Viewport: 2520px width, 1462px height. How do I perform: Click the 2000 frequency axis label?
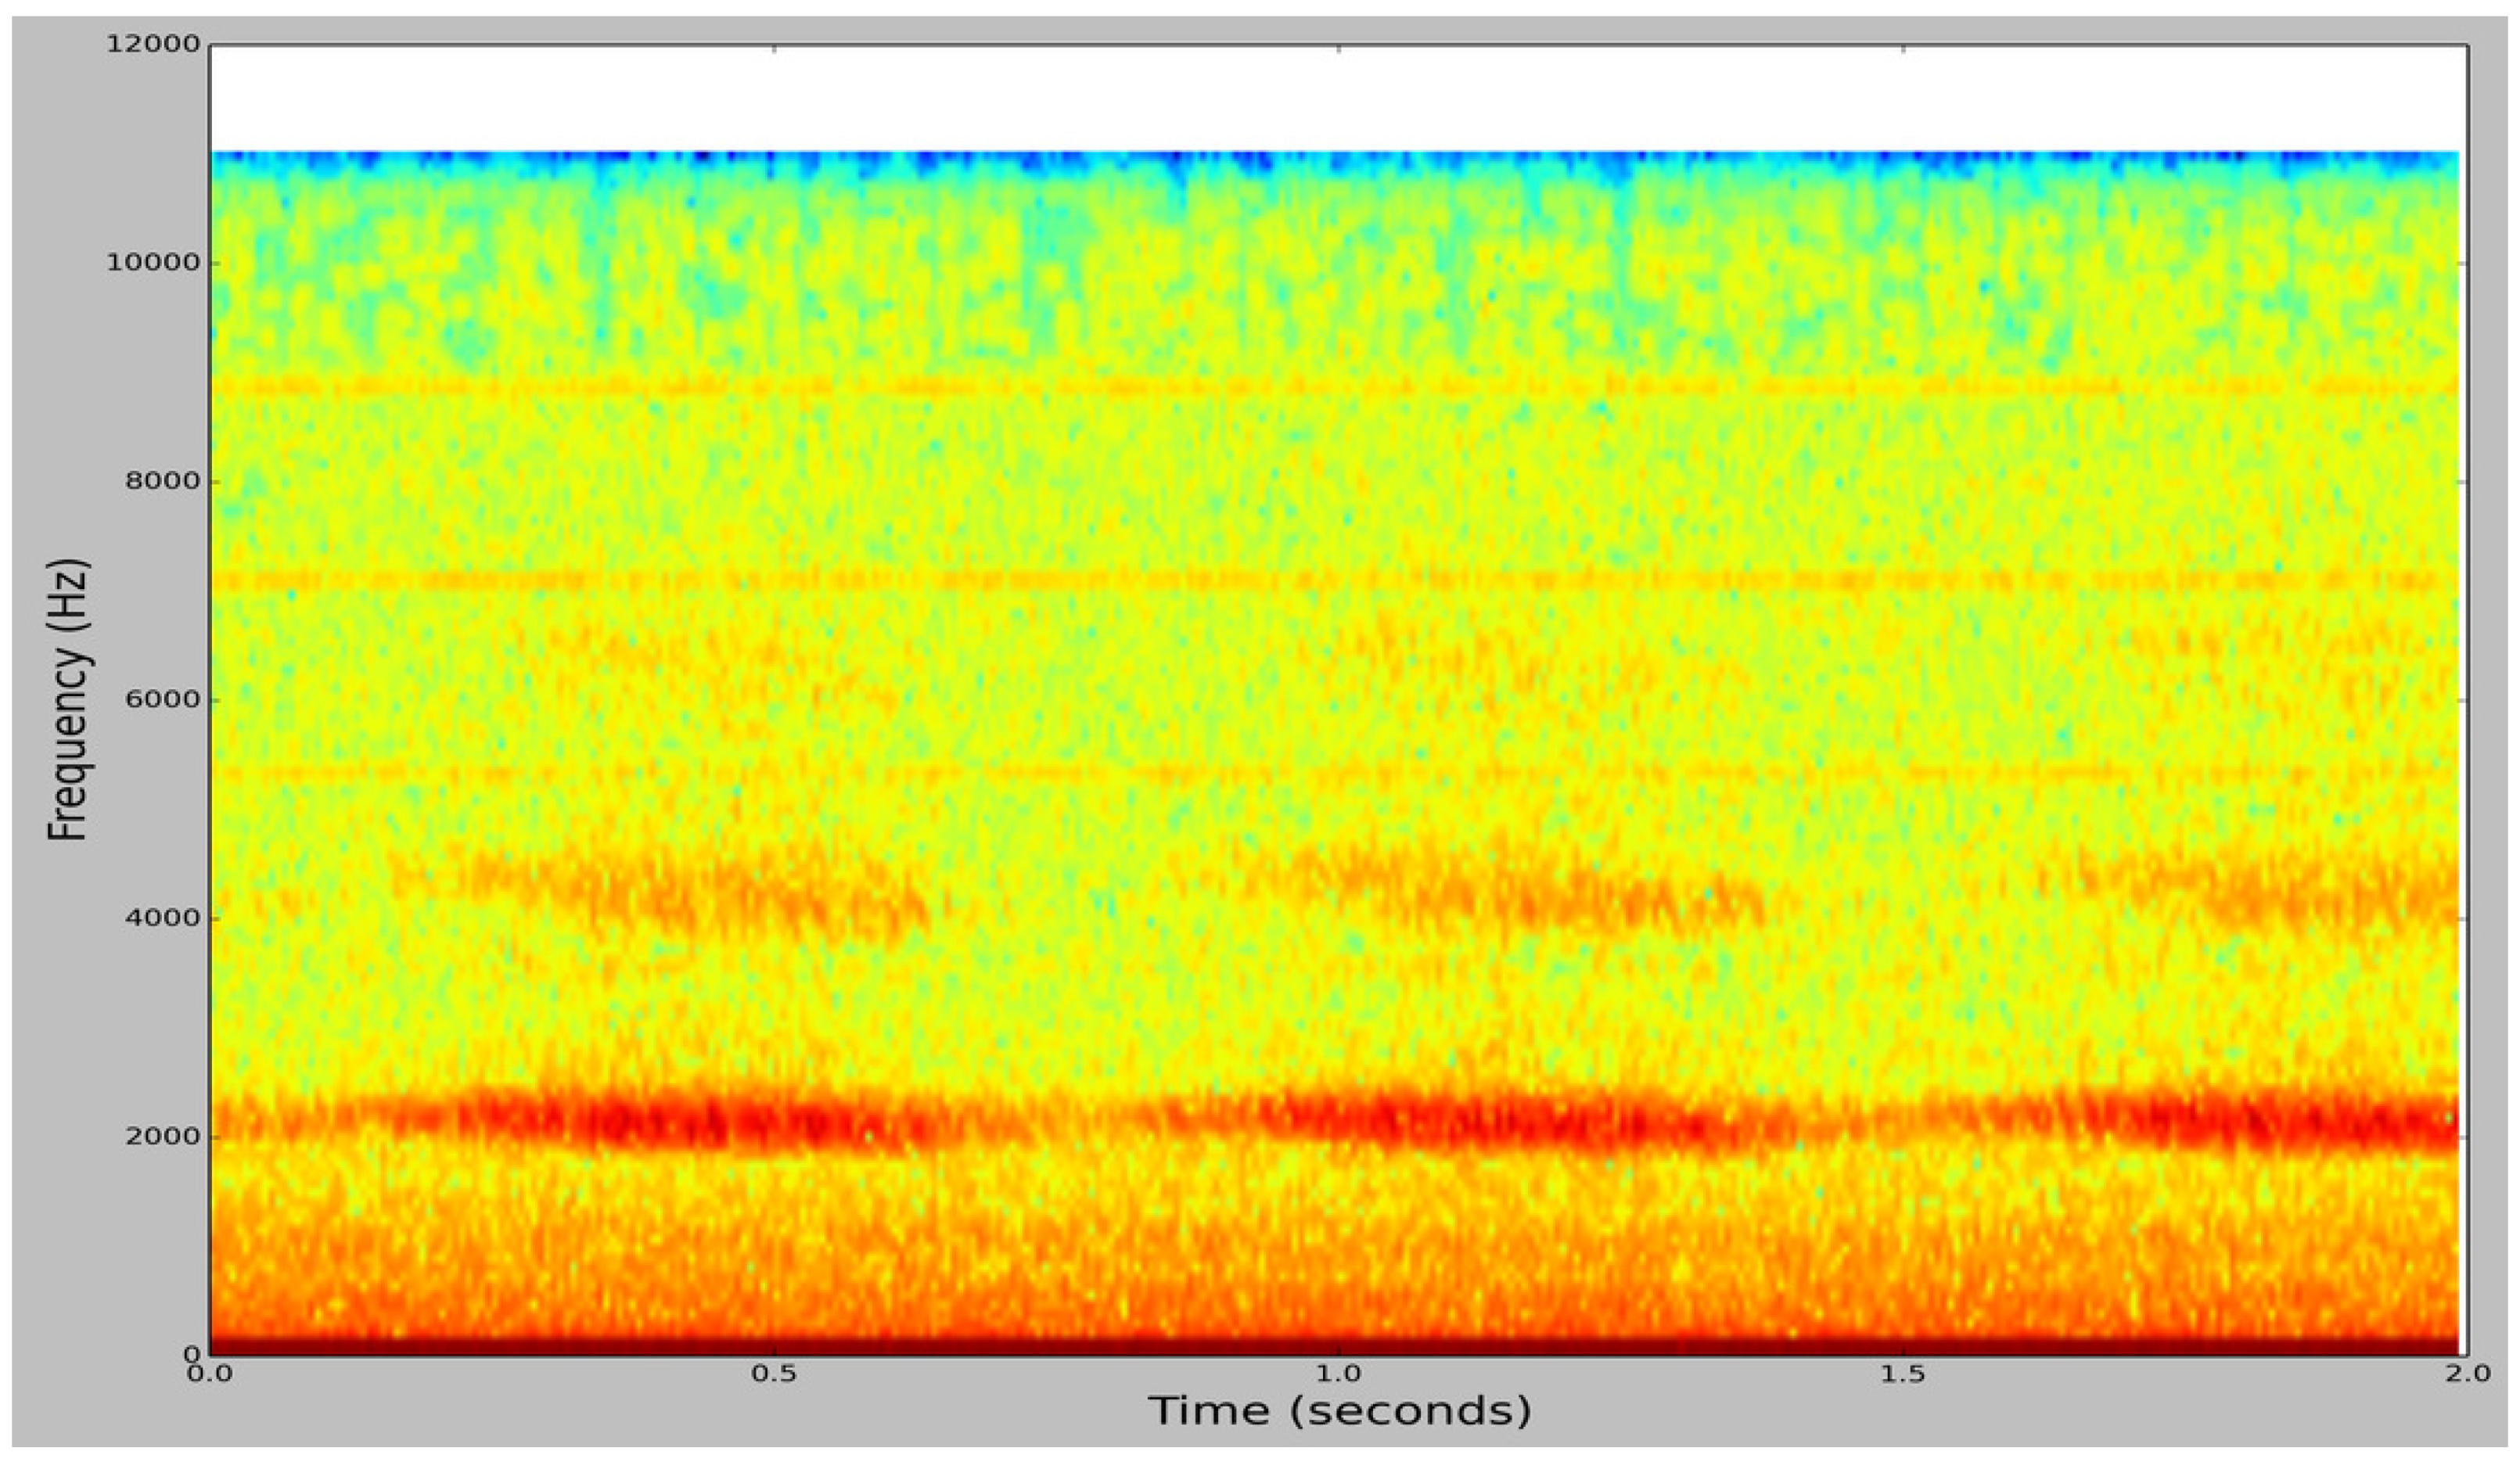click(162, 1136)
